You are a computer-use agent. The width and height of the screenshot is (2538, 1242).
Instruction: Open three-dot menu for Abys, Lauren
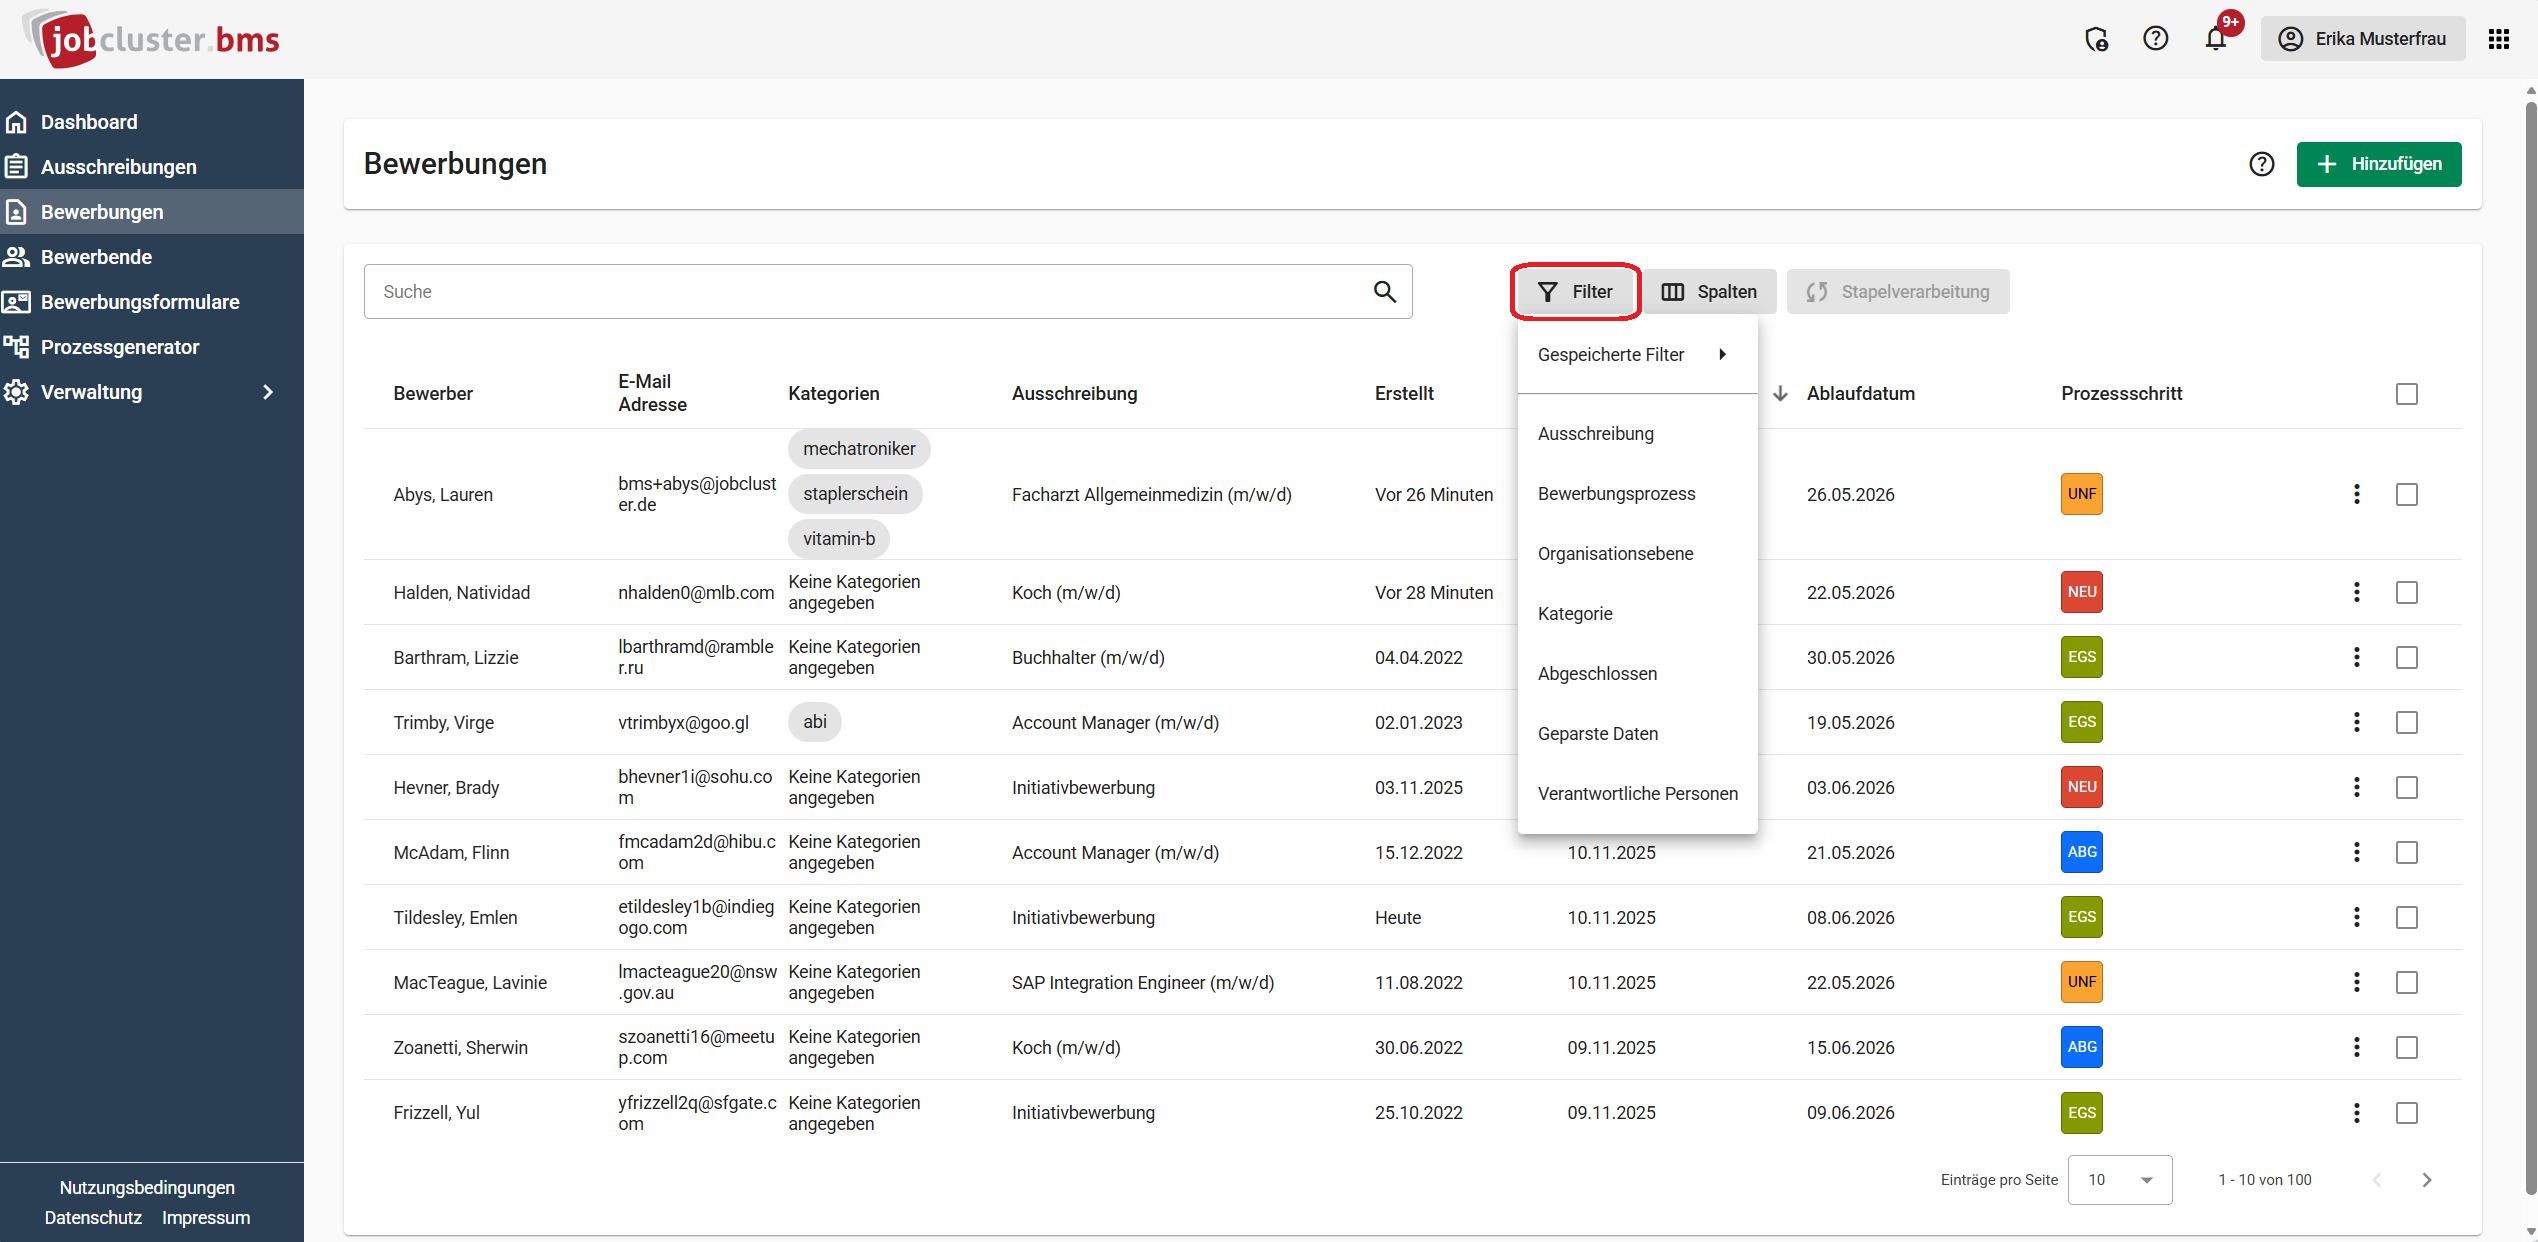click(2356, 494)
